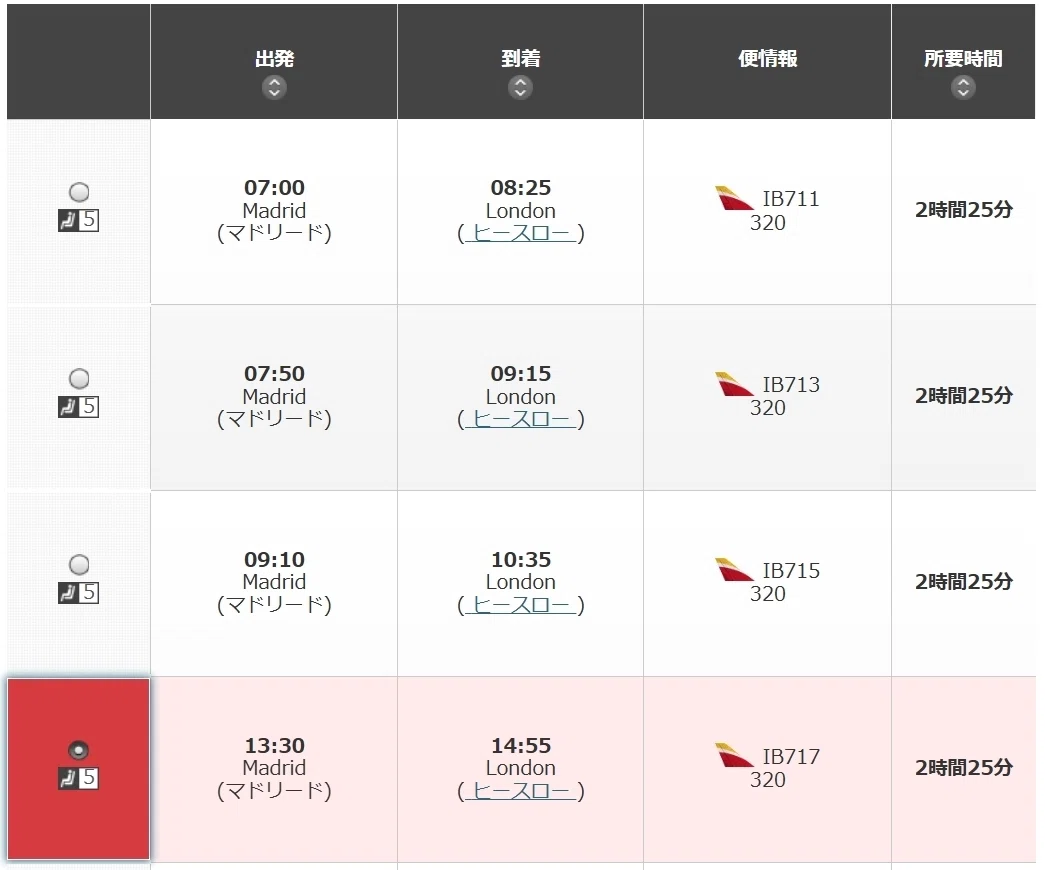Sort by 出発 departure time arrows
1045x870 pixels.
point(274,87)
